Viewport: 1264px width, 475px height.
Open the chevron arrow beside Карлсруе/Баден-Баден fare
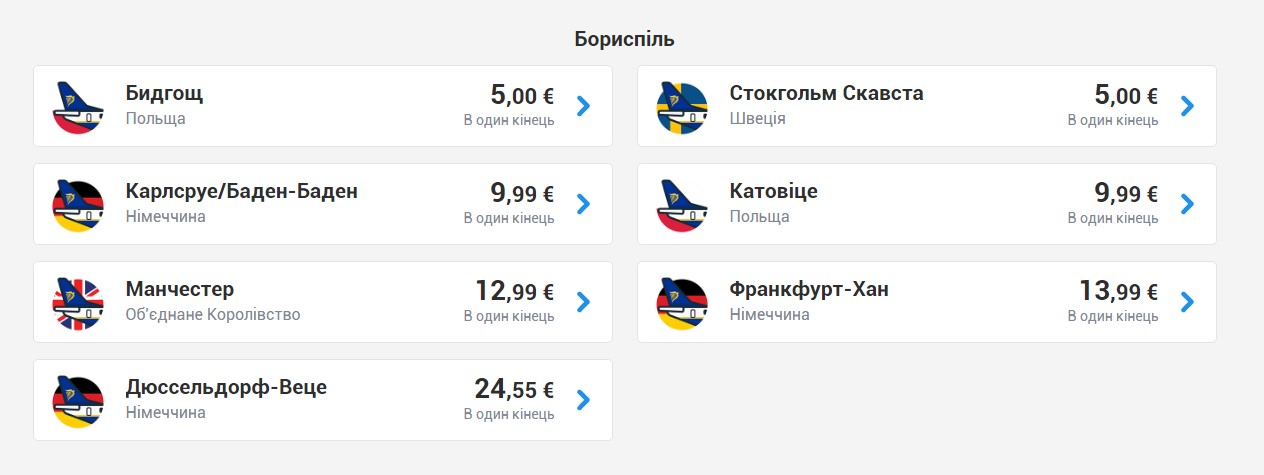[x=584, y=204]
